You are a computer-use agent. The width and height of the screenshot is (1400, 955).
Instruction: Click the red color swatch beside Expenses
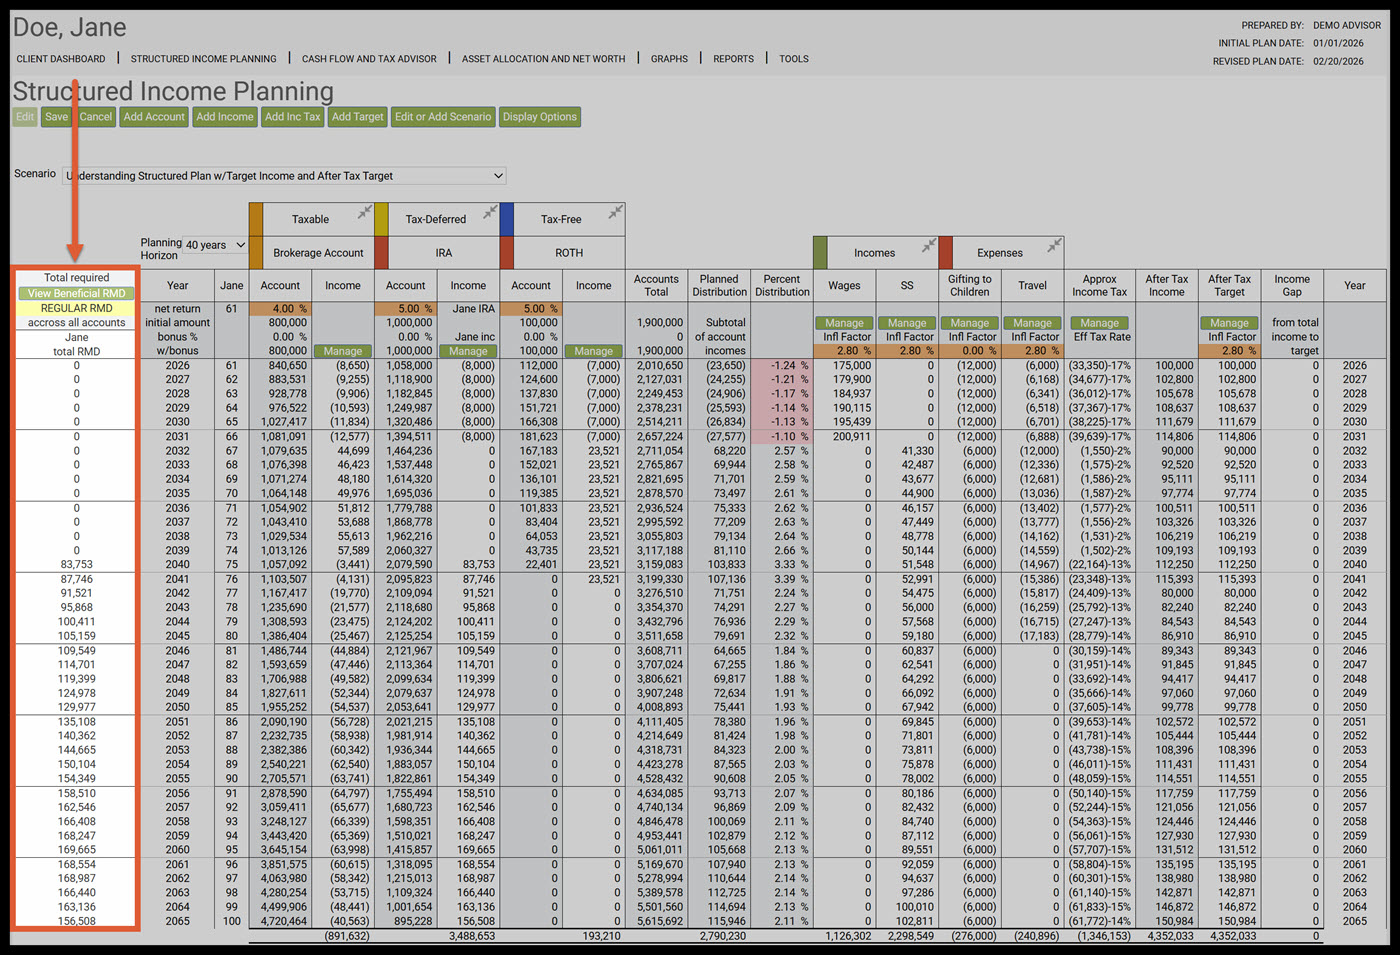point(945,253)
